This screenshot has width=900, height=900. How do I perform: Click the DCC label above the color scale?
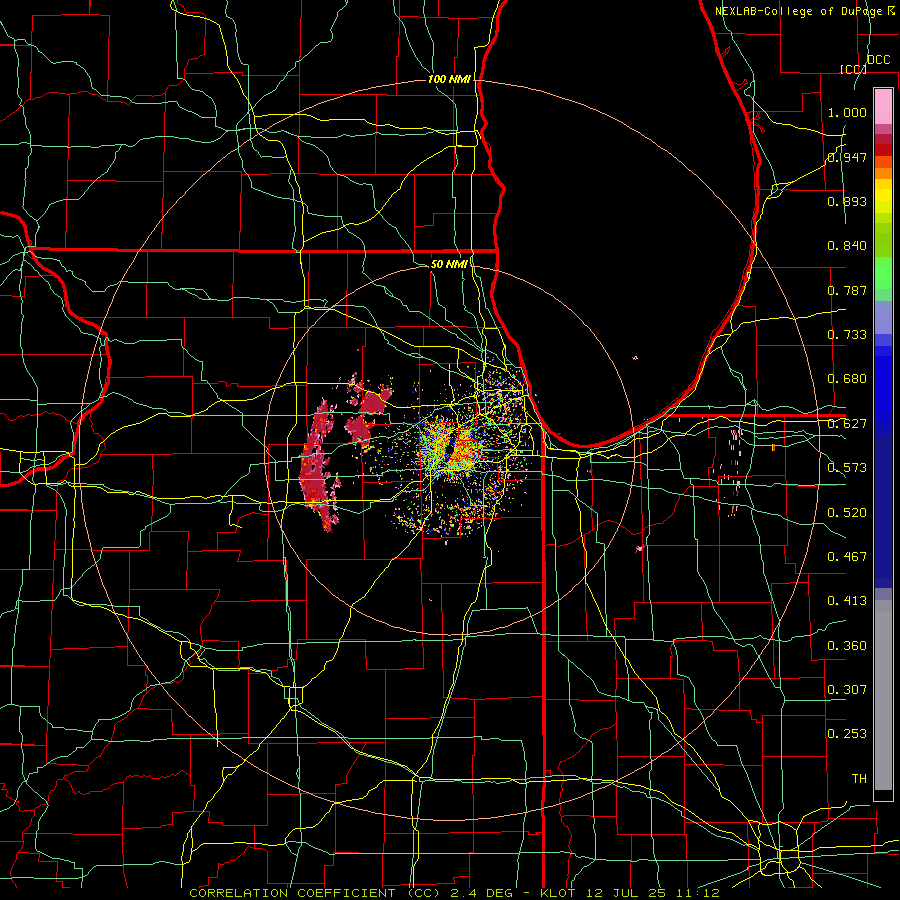click(x=878, y=60)
